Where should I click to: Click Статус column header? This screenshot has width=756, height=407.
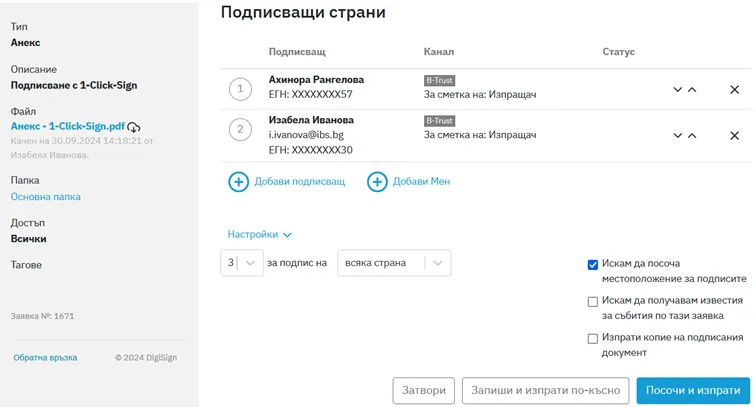coord(619,52)
